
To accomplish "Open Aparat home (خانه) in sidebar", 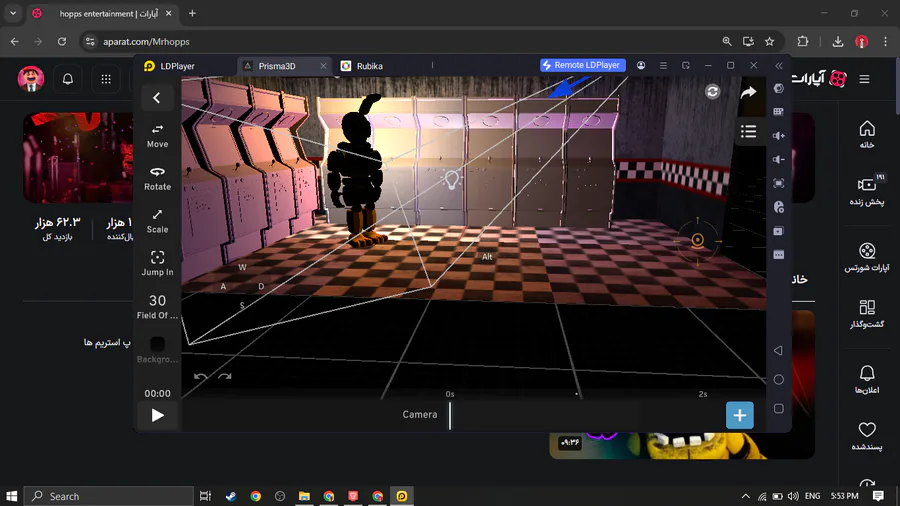I will (867, 135).
